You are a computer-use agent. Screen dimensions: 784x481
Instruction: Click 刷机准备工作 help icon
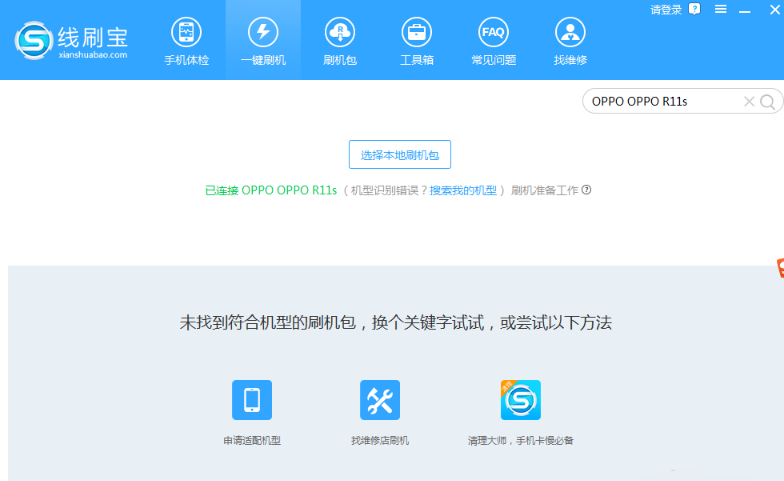586,190
